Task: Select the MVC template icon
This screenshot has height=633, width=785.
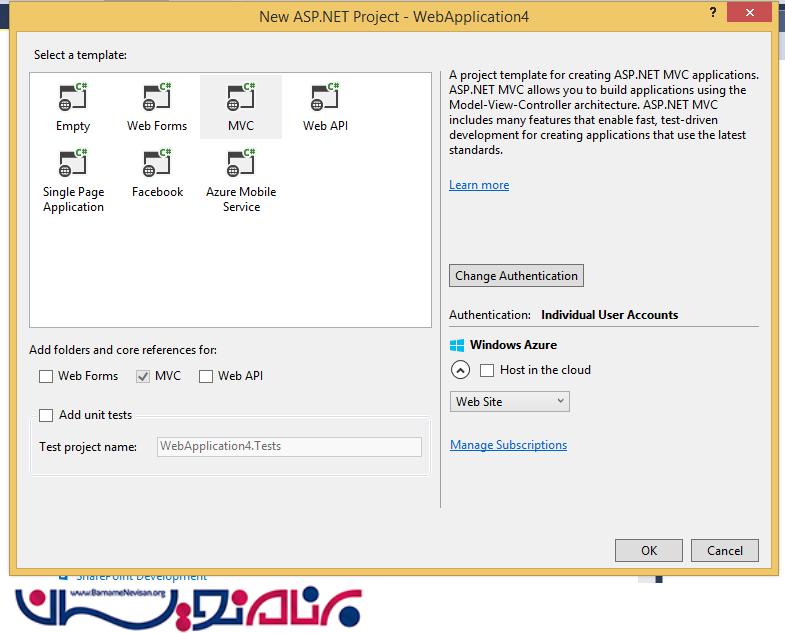Action: pyautogui.click(x=241, y=107)
